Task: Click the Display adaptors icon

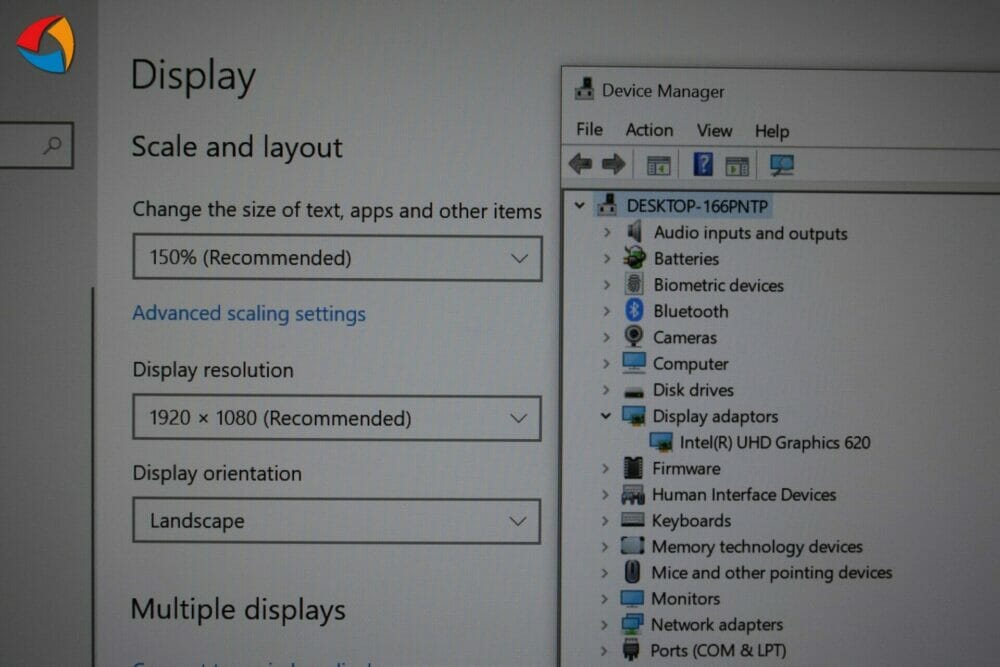Action: [x=633, y=415]
